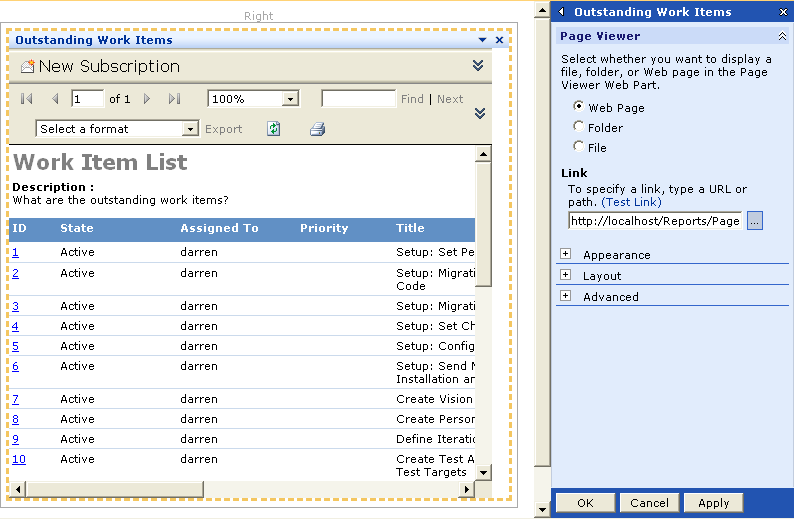Select the Folder radio button
The image size is (794, 519).
tap(579, 127)
